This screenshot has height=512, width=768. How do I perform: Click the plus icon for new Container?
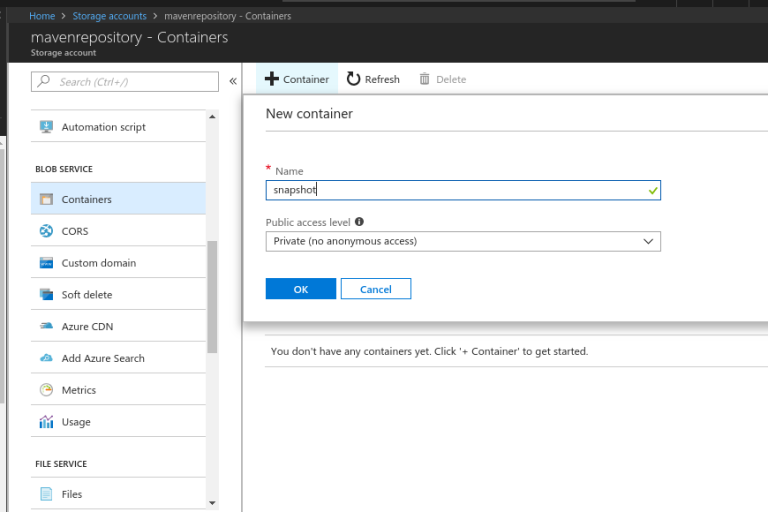point(271,79)
